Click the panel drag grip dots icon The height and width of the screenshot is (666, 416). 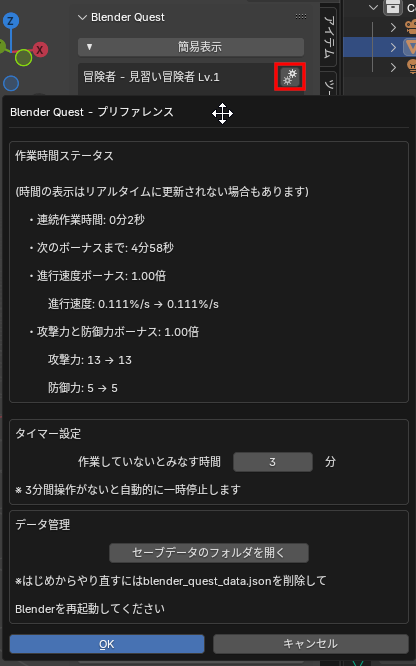tap(301, 17)
